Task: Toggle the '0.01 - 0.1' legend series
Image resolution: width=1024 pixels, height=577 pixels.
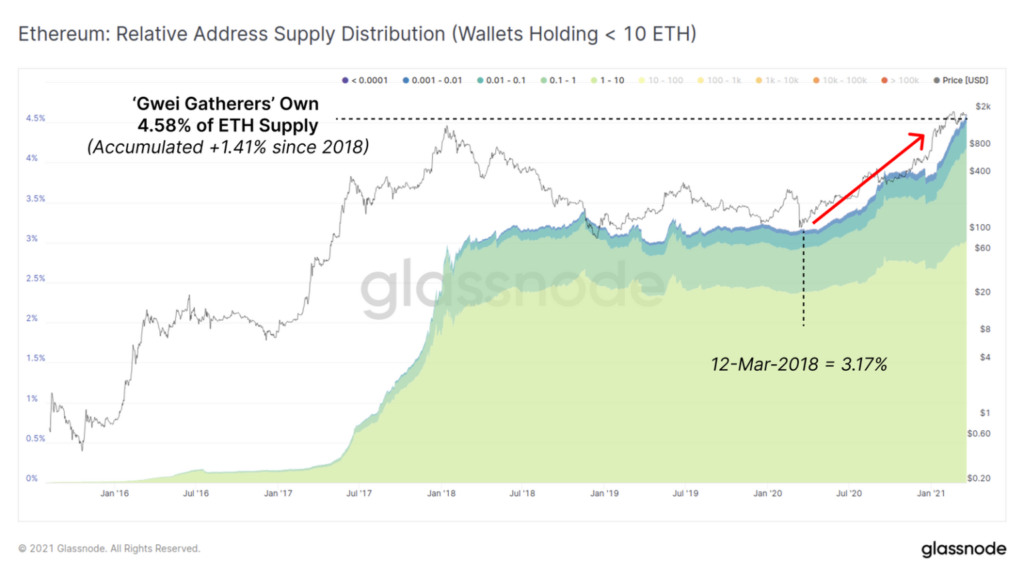Action: pyautogui.click(x=502, y=80)
